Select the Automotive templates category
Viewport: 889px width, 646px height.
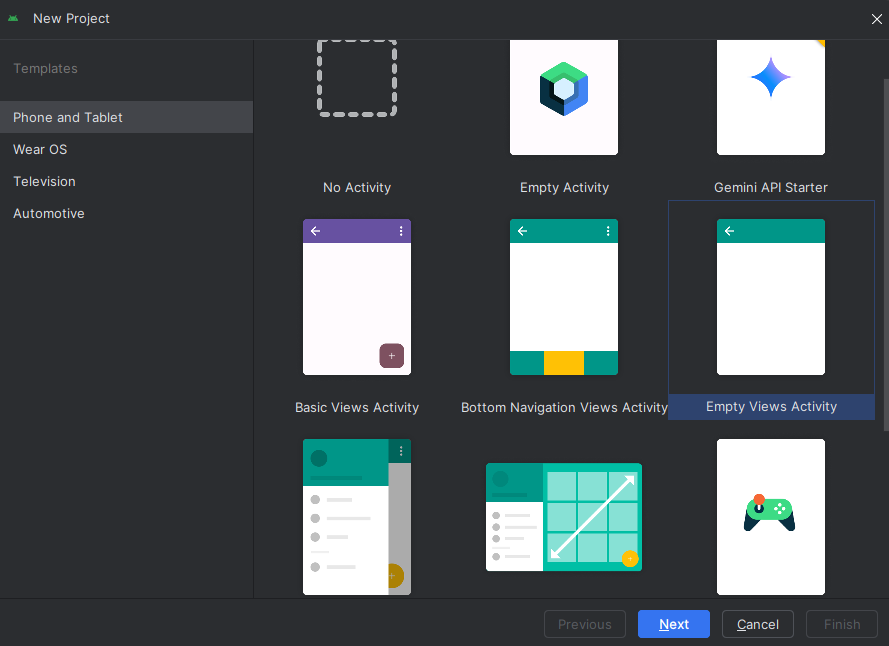coord(48,213)
